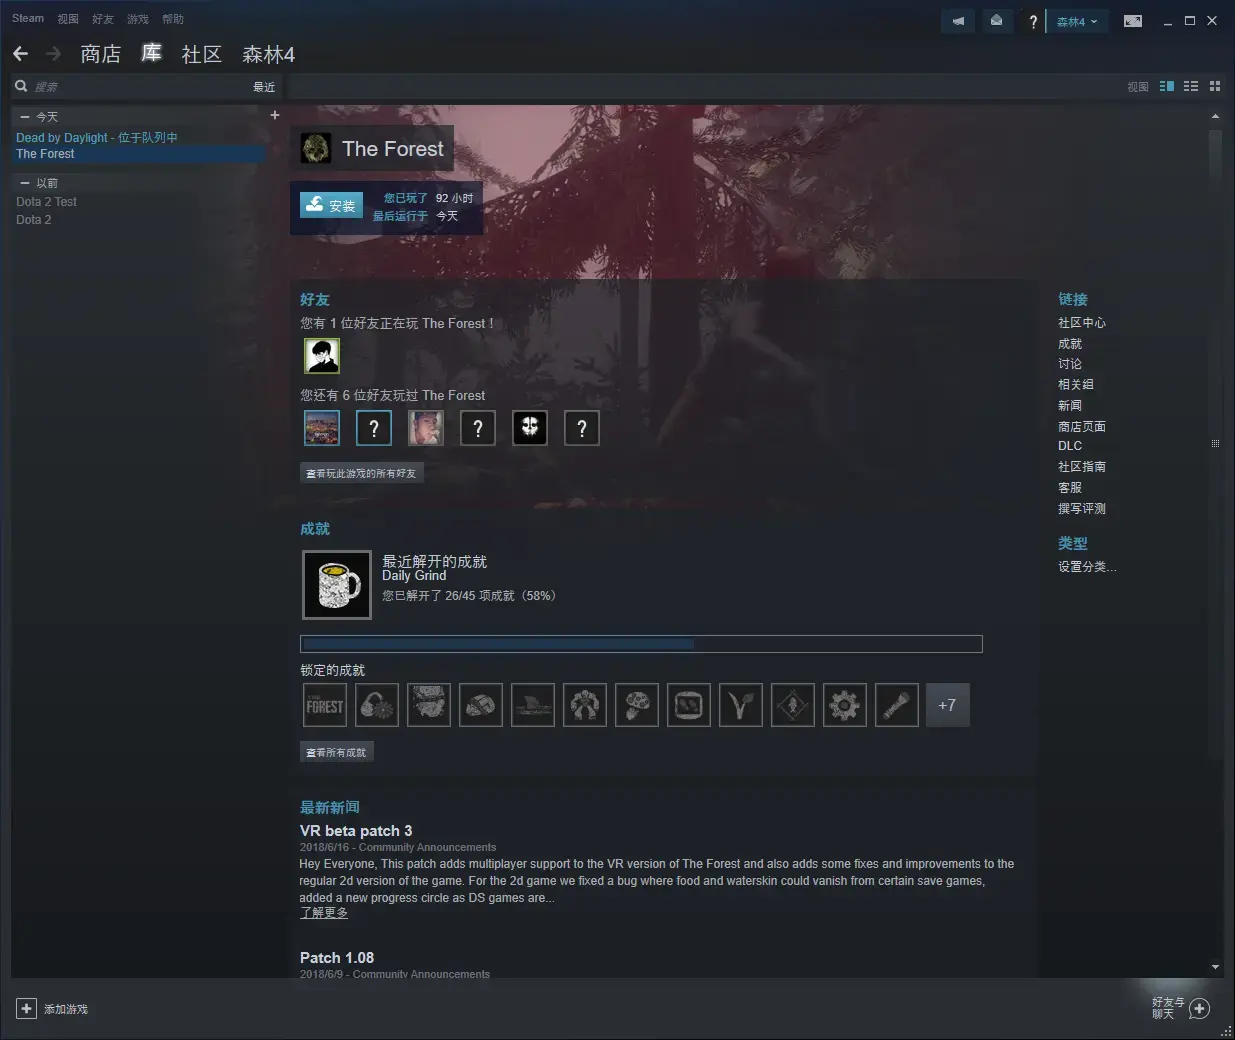Click 查看玩此游戏的所有好友 button
This screenshot has width=1235, height=1040.
pyautogui.click(x=362, y=473)
